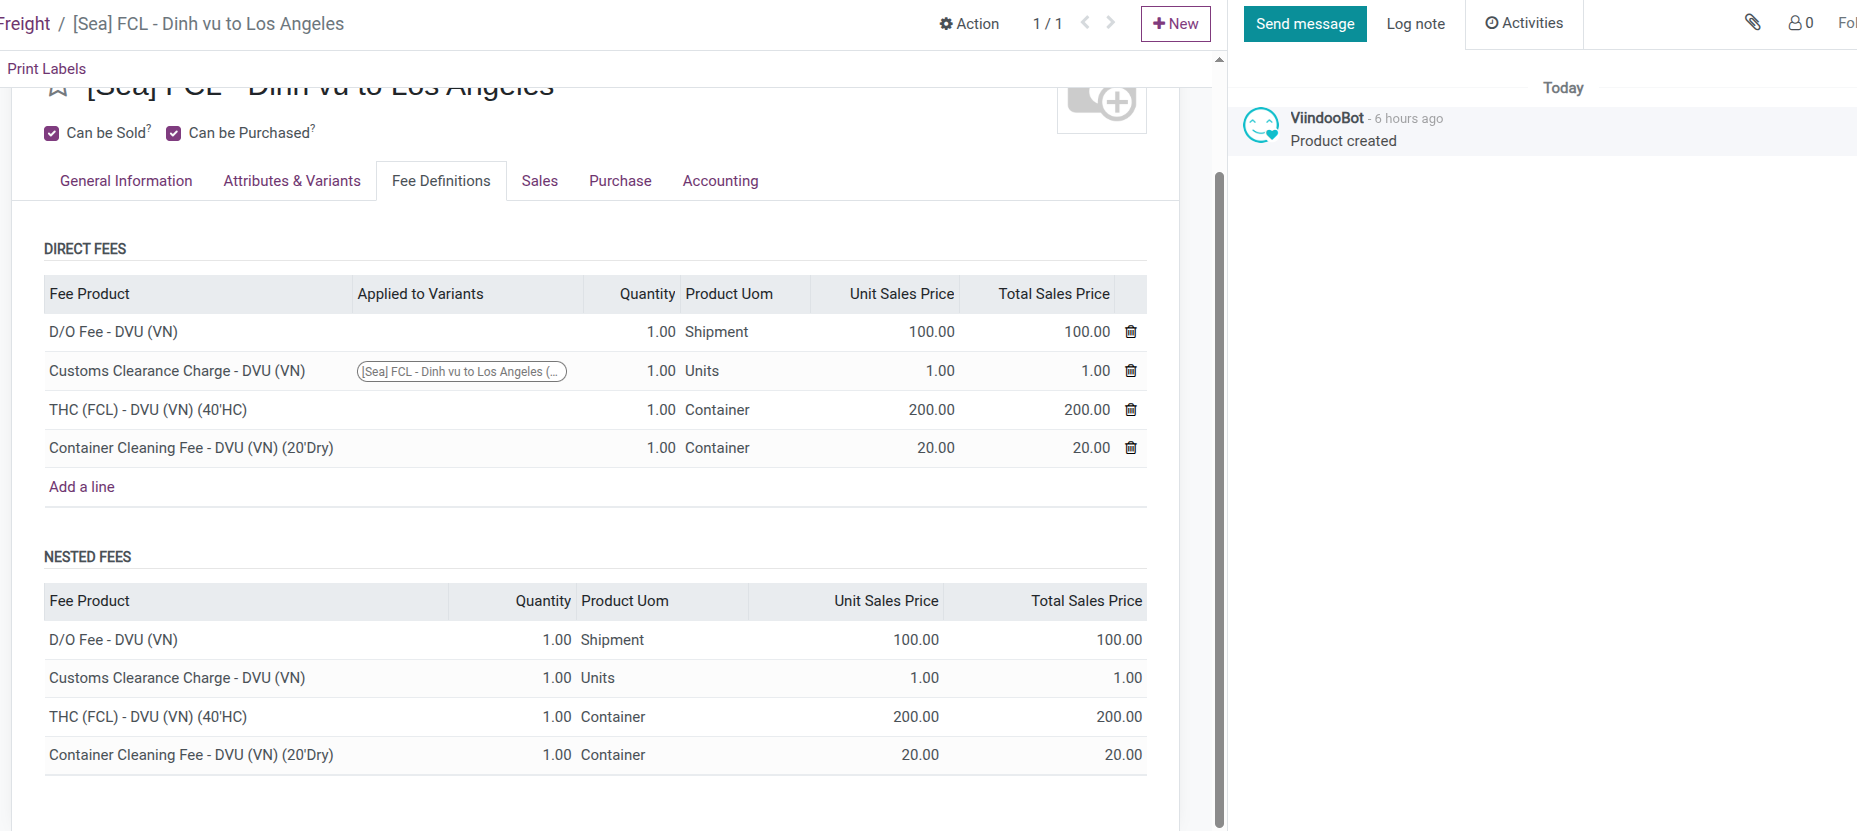Open the Accounting tab

tap(720, 181)
